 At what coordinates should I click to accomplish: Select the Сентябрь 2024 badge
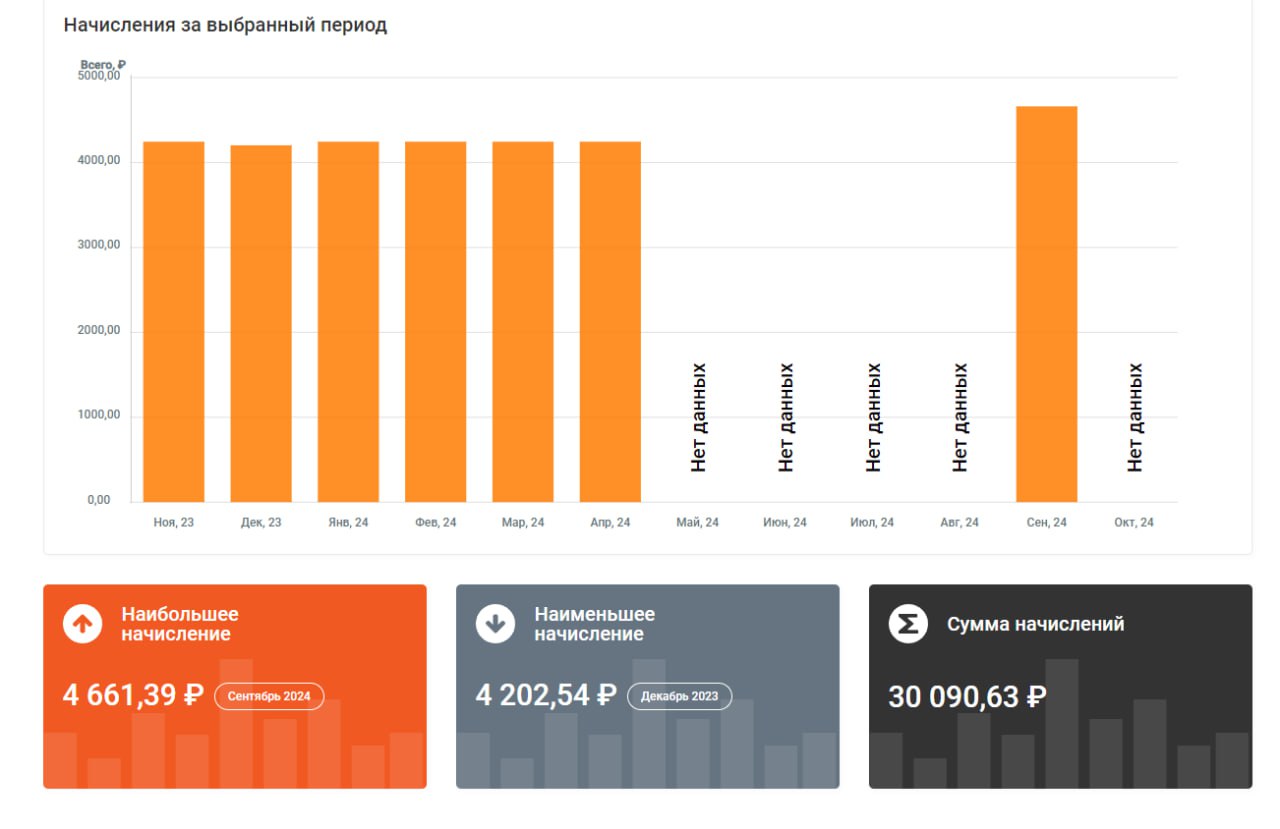(x=269, y=696)
